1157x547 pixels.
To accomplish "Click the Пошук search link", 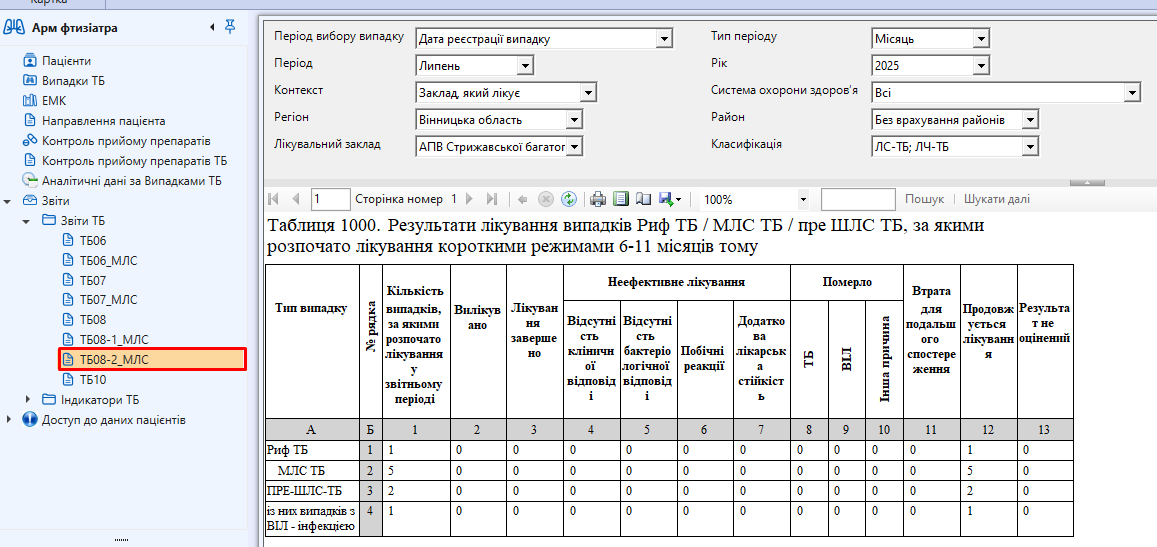I will pyautogui.click(x=924, y=199).
